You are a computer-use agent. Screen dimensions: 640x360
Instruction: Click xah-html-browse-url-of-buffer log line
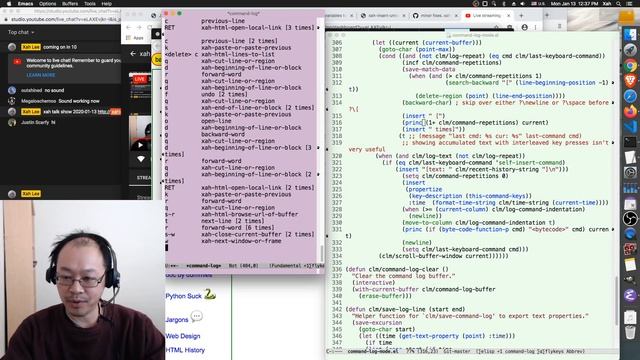249,214
